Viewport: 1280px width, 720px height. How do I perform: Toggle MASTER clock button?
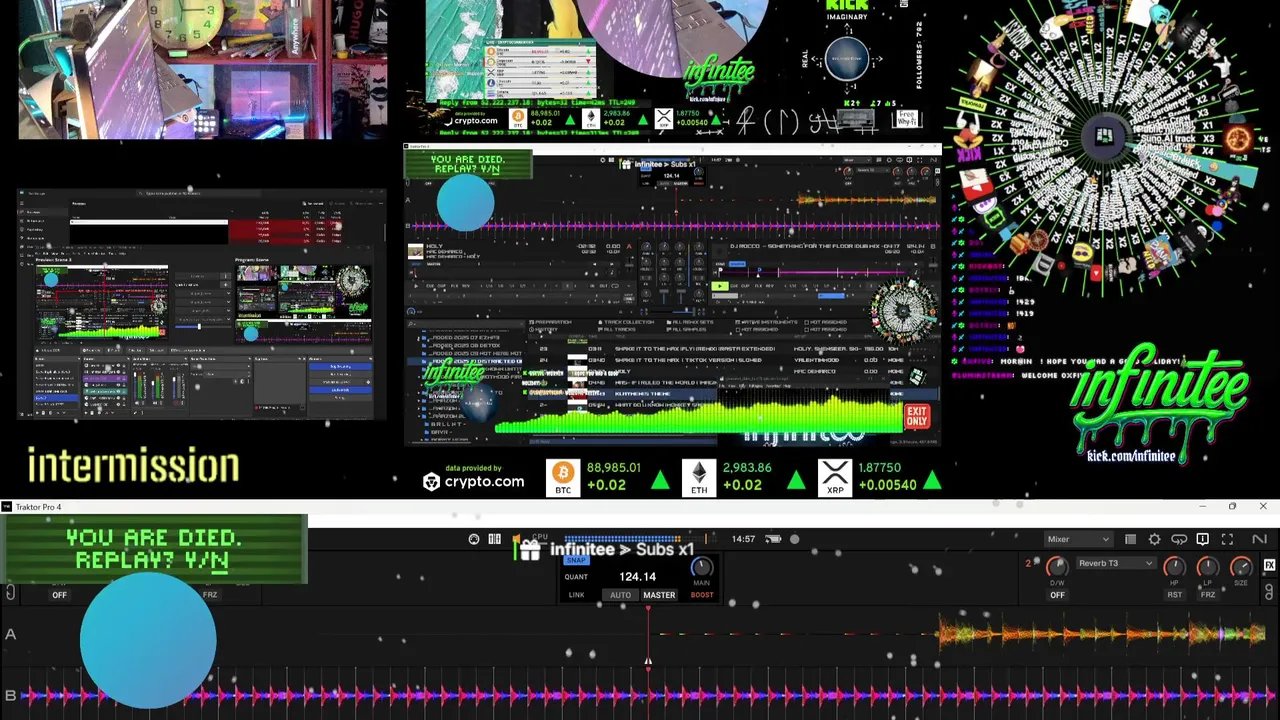tap(659, 595)
